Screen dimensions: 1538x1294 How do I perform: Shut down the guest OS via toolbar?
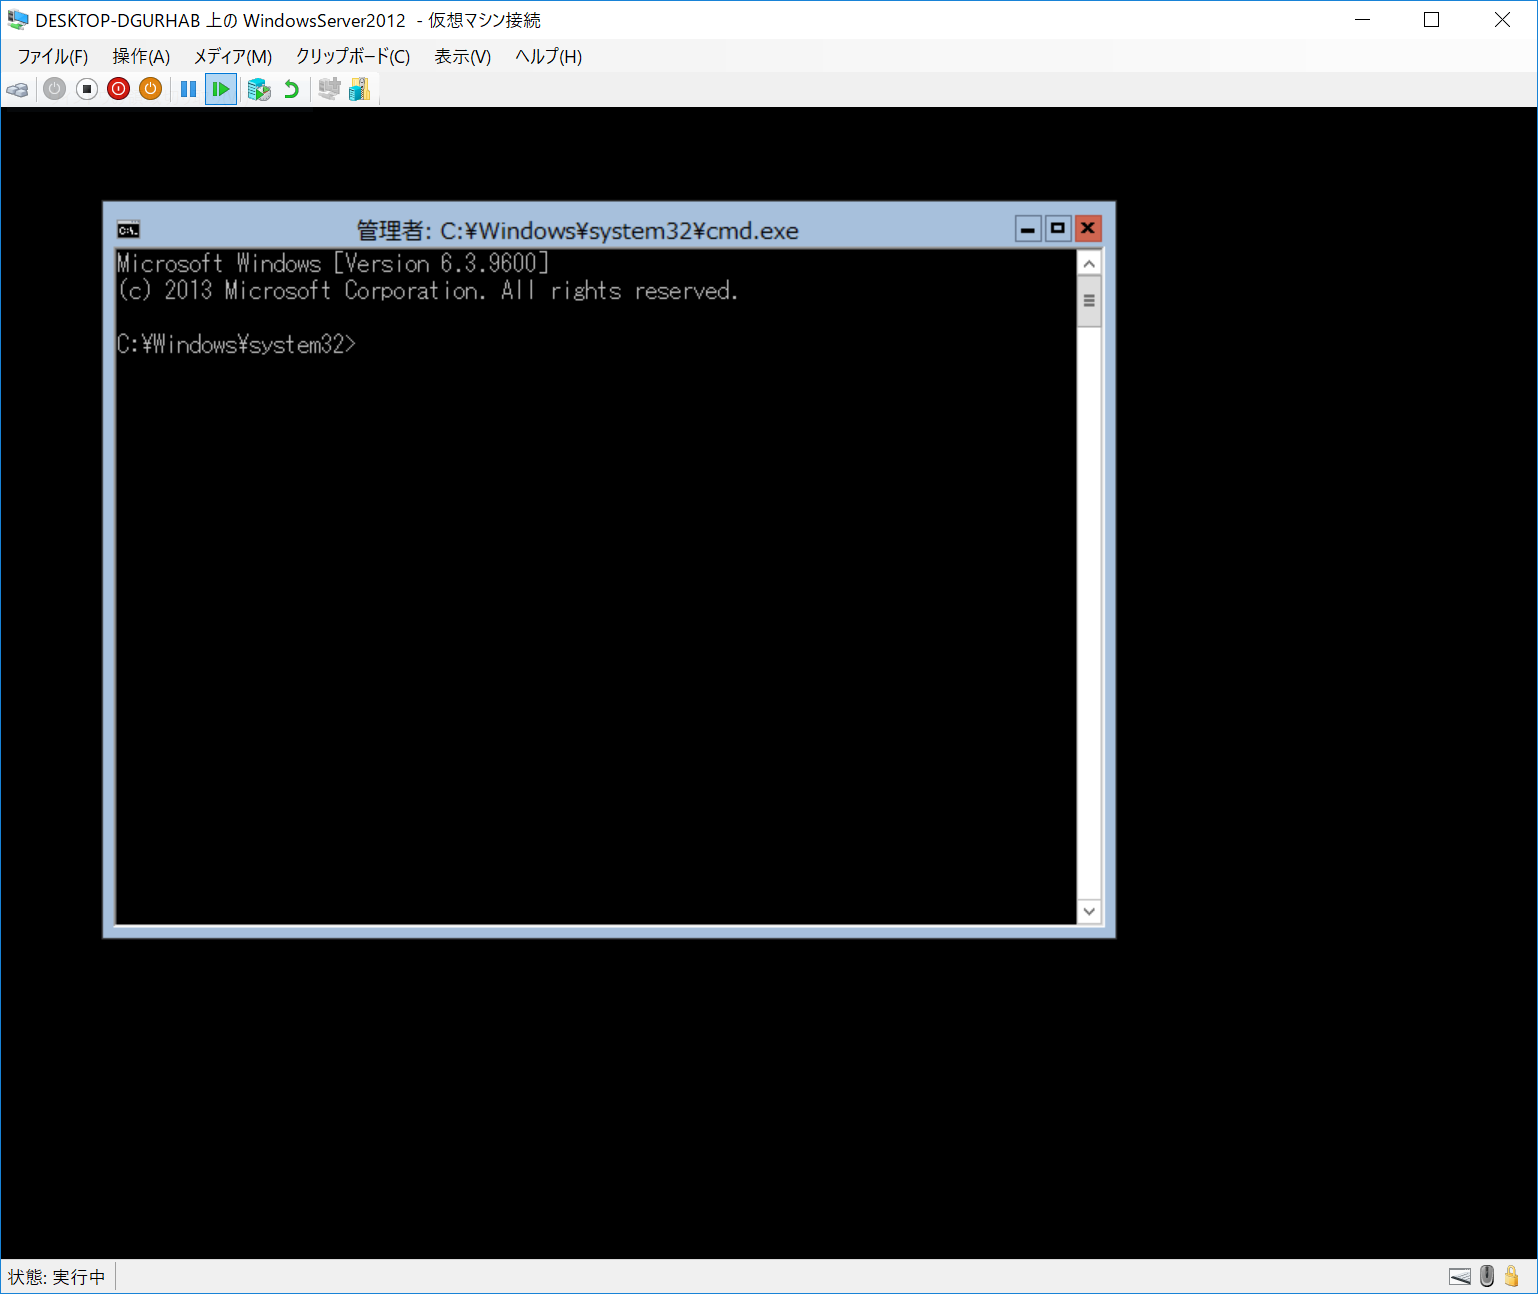118,89
